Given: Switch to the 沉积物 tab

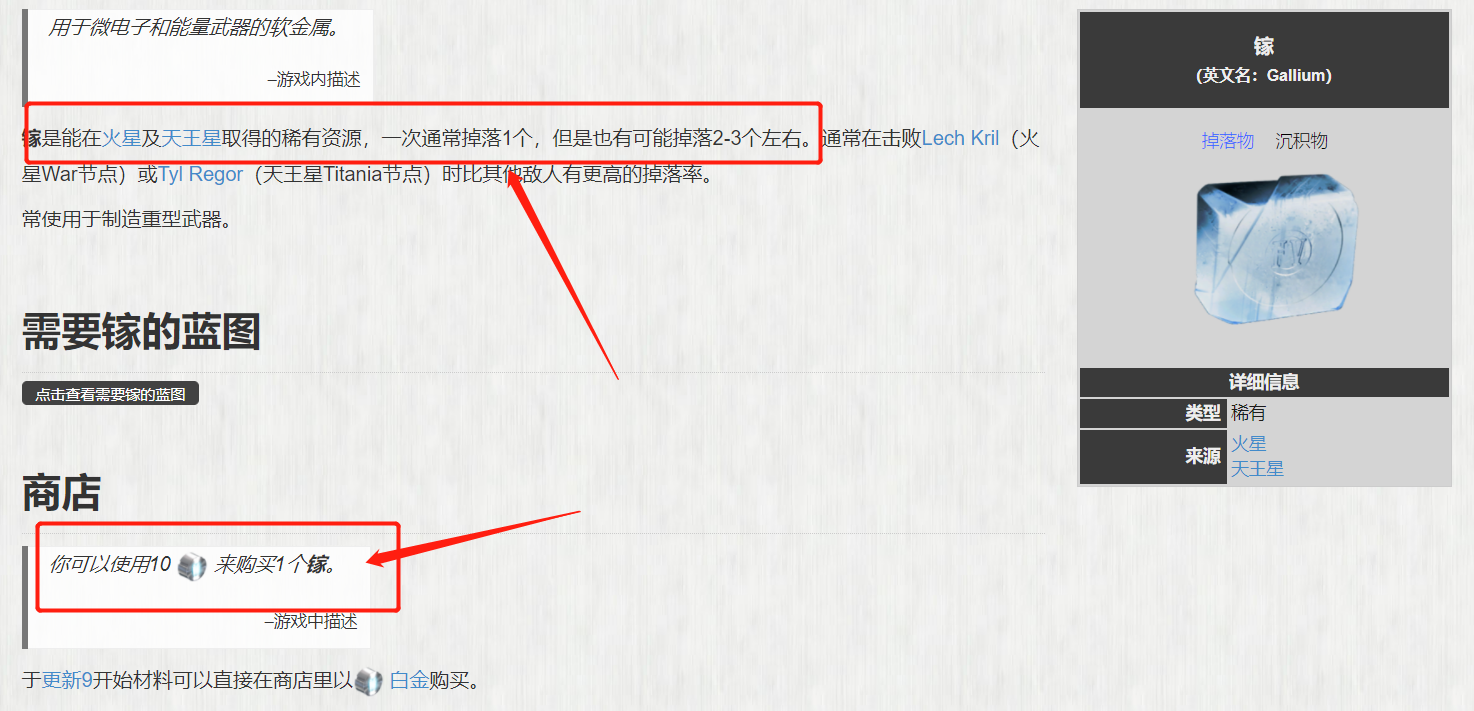Looking at the screenshot, I should pos(1301,141).
